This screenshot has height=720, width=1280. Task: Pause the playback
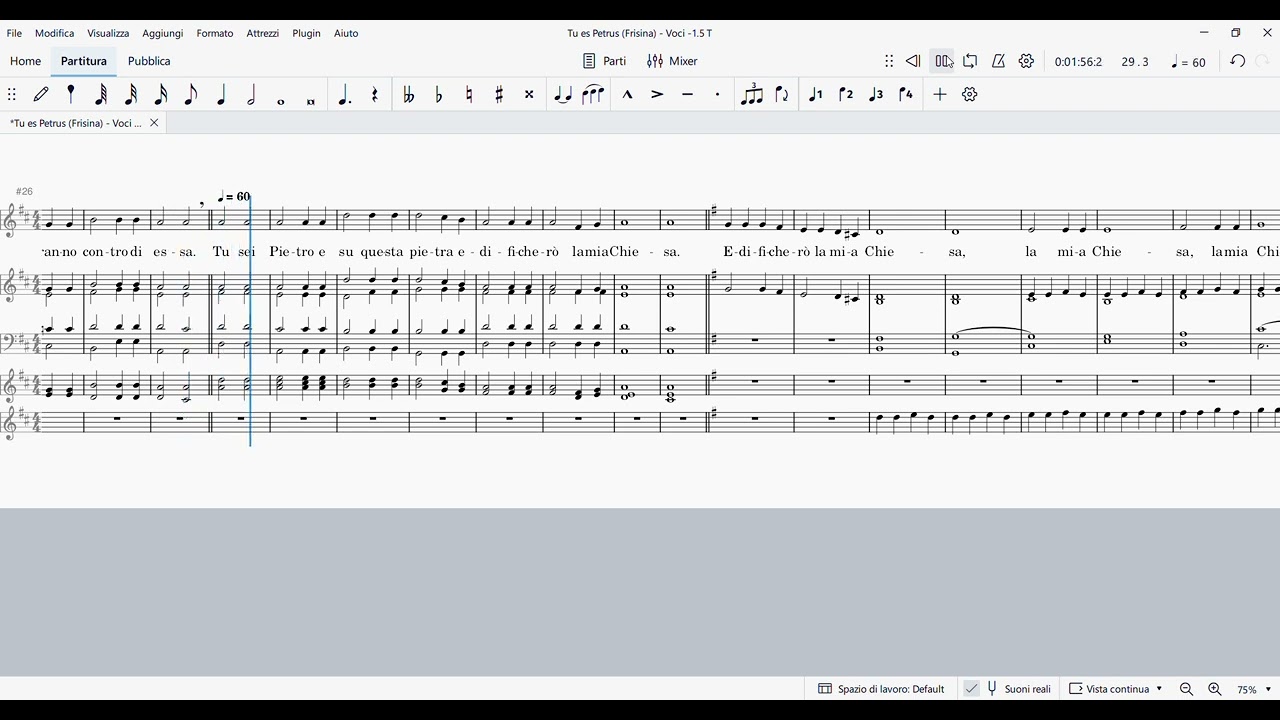pos(943,61)
